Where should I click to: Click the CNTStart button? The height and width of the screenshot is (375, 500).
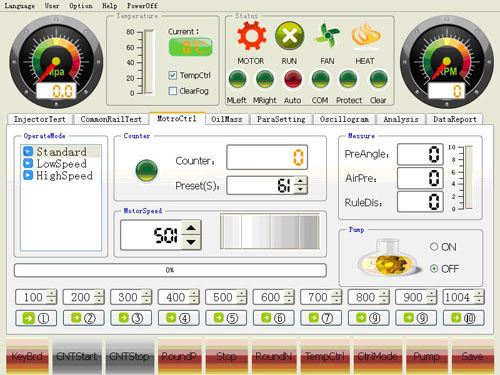click(x=77, y=356)
